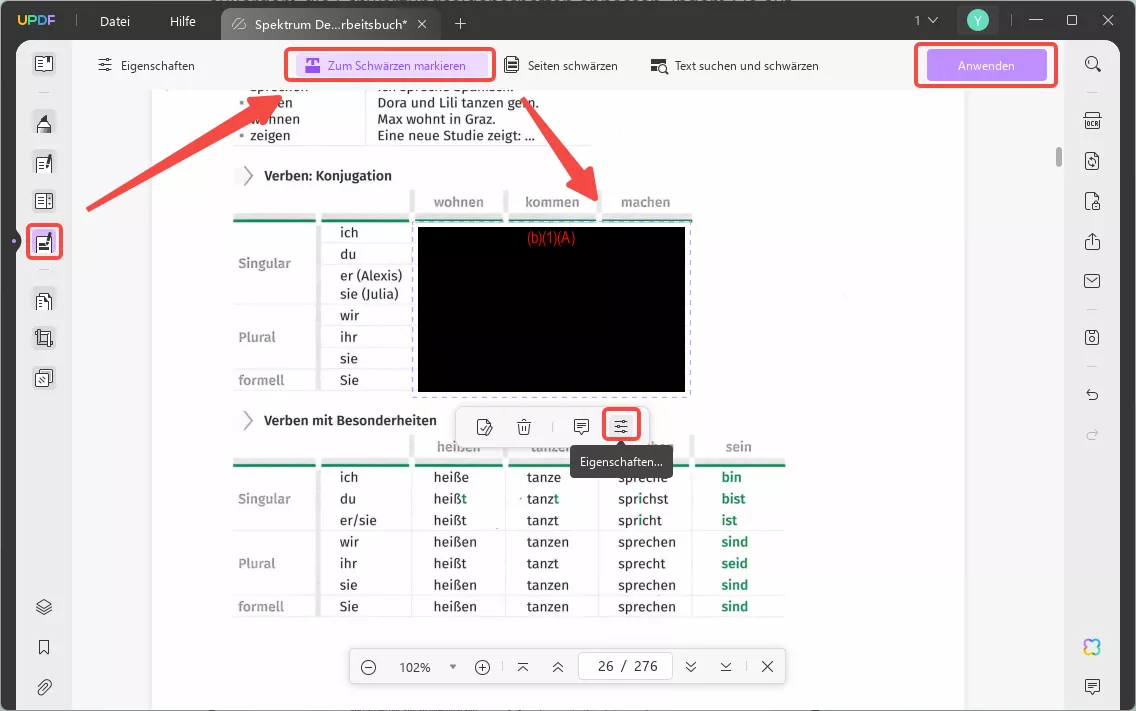Select the black redaction rectangle

point(551,309)
